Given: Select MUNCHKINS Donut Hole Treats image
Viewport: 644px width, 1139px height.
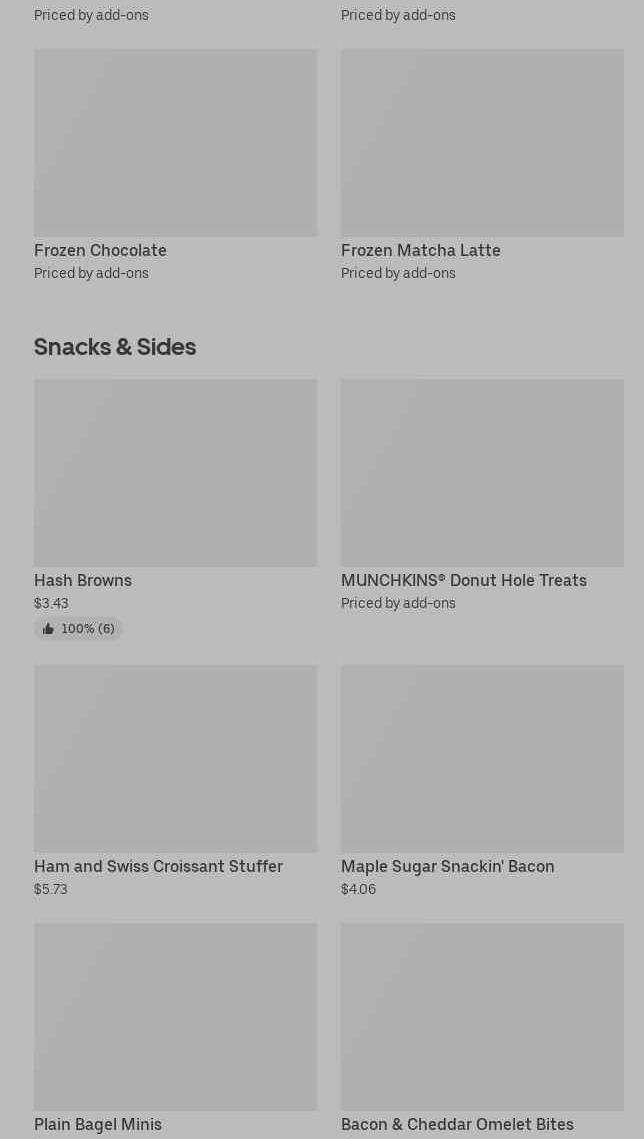Looking at the screenshot, I should tap(482, 472).
